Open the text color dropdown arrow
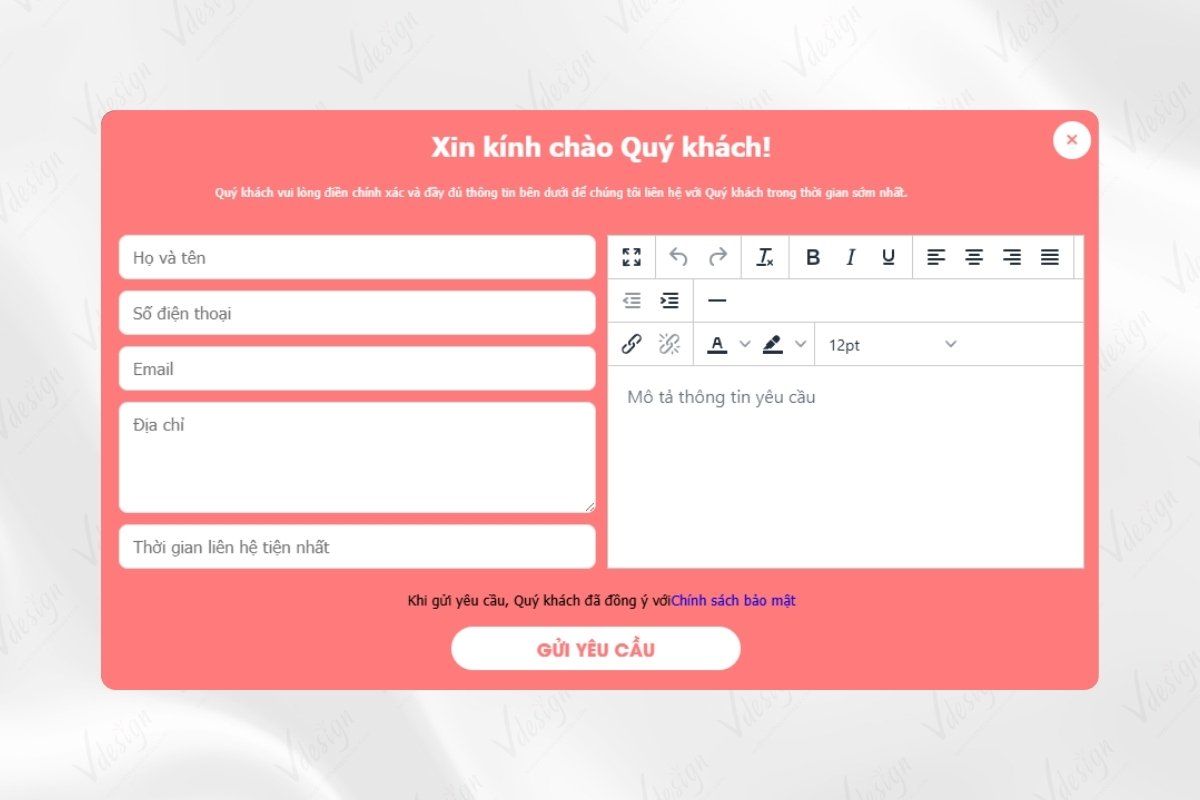 click(744, 344)
